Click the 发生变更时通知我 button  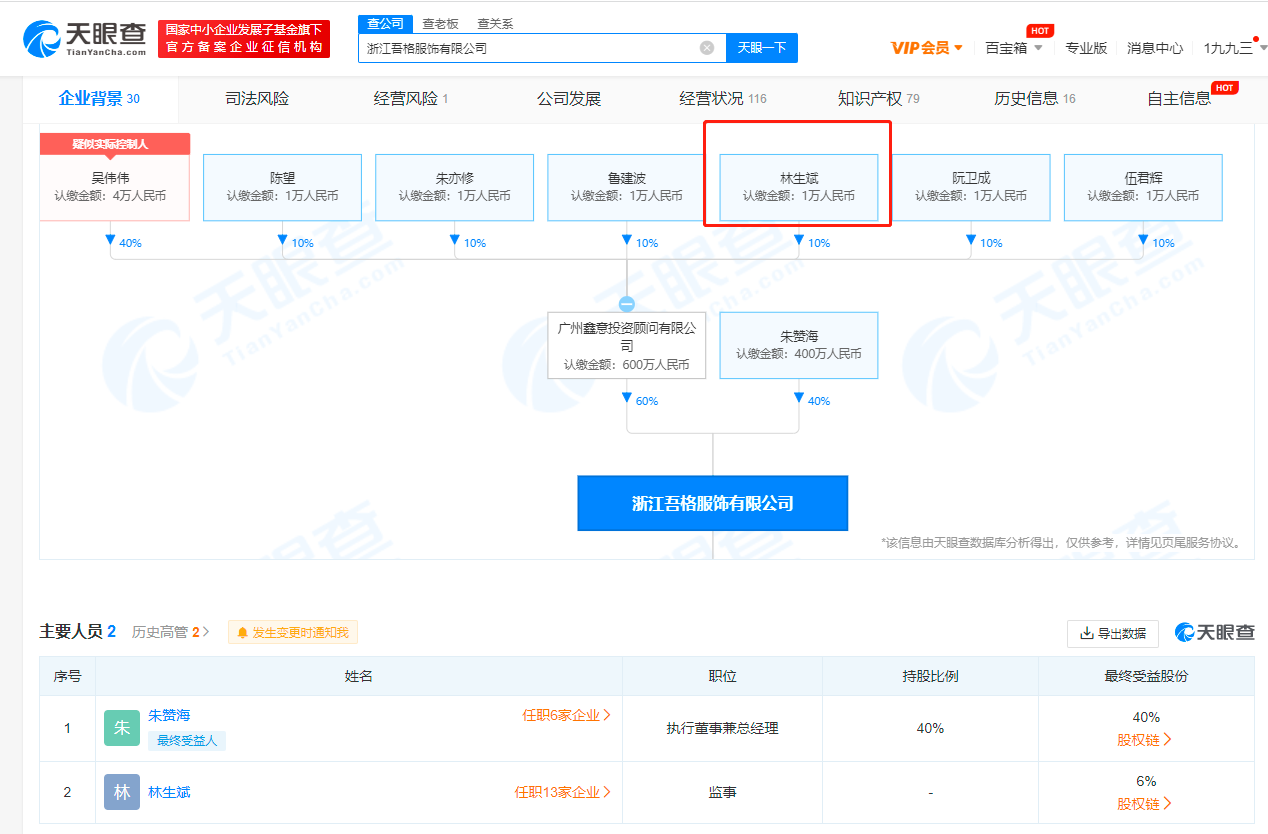pyautogui.click(x=293, y=632)
